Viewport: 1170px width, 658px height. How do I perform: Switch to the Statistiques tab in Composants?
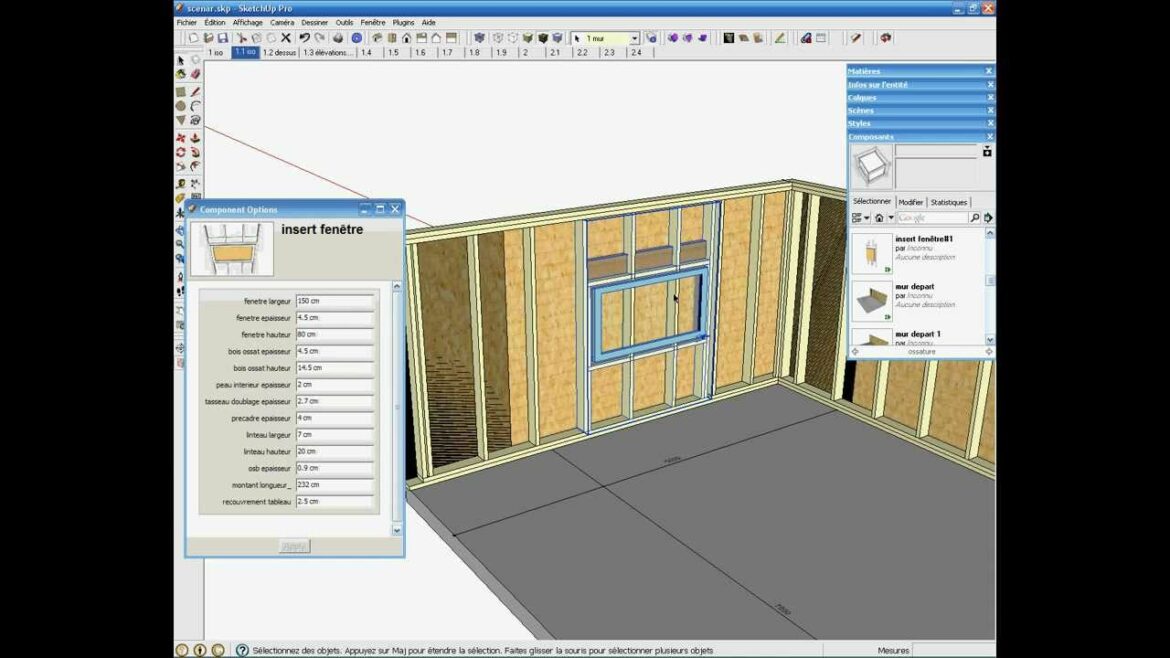[948, 202]
